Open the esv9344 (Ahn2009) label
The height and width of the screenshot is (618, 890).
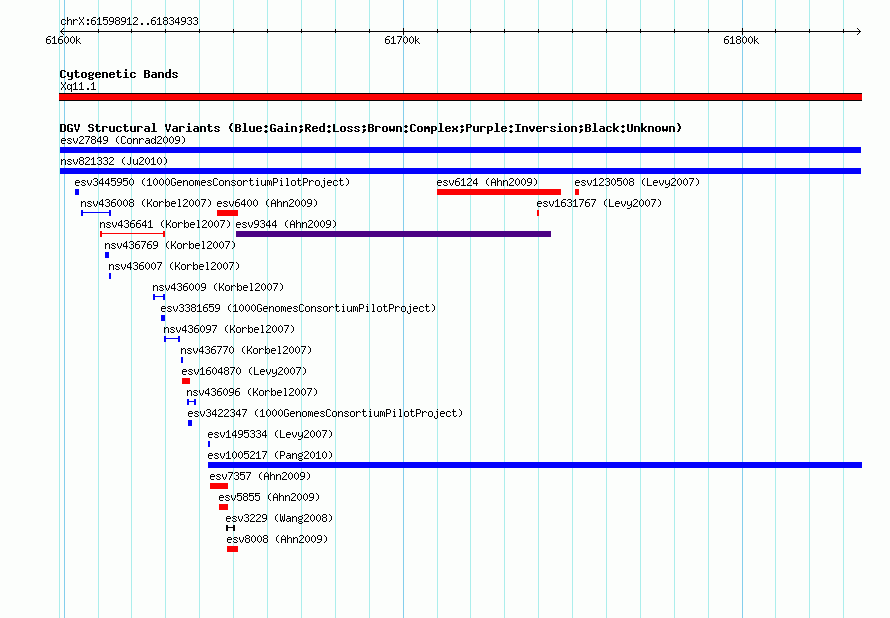coord(286,224)
